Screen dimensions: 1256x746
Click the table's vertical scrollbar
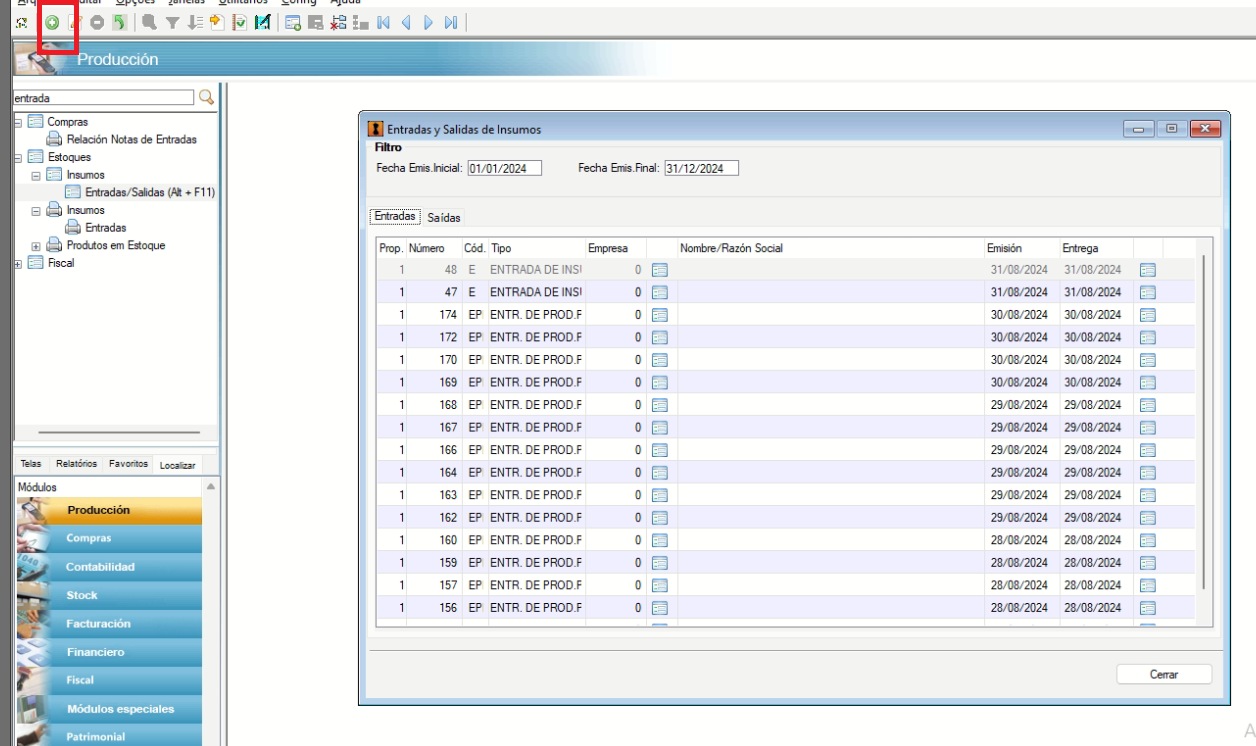point(1203,420)
